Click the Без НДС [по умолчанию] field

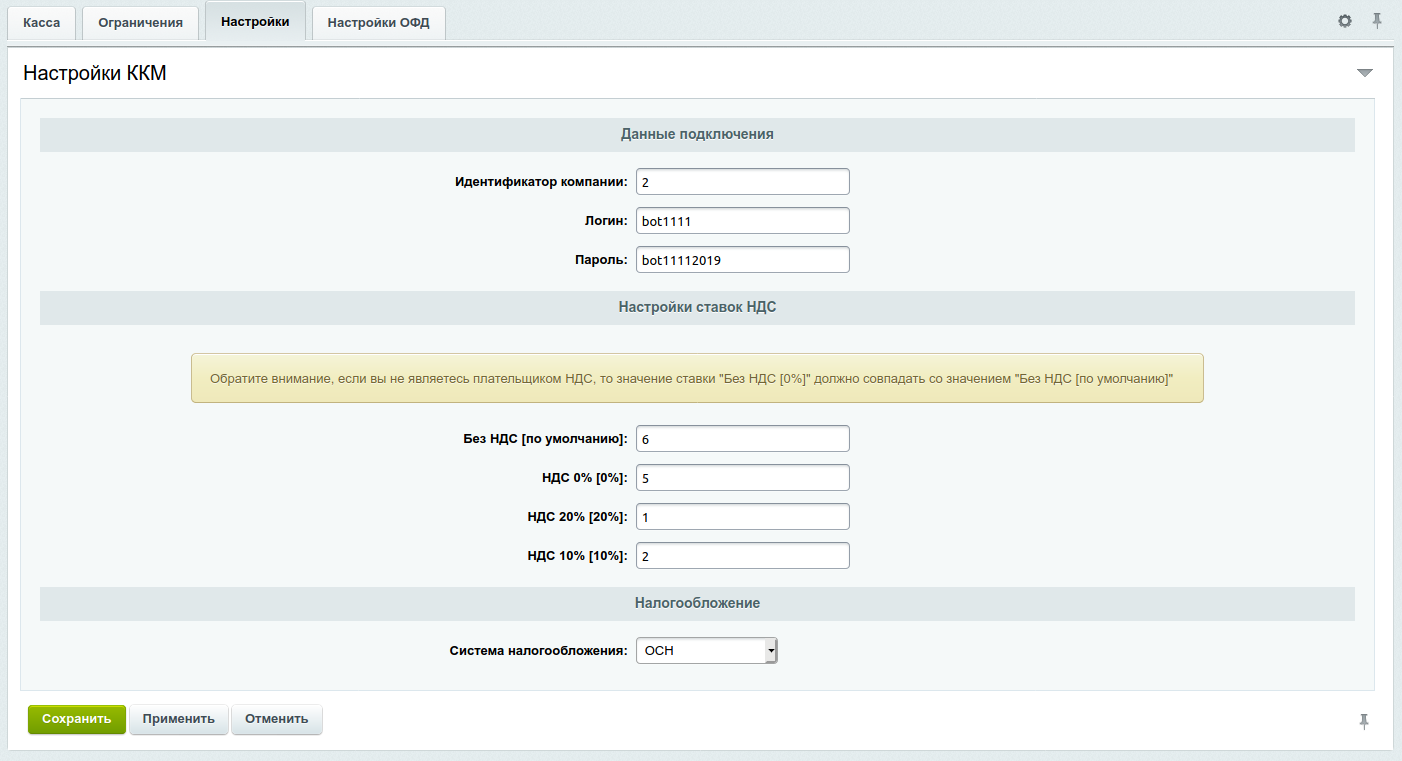point(742,439)
